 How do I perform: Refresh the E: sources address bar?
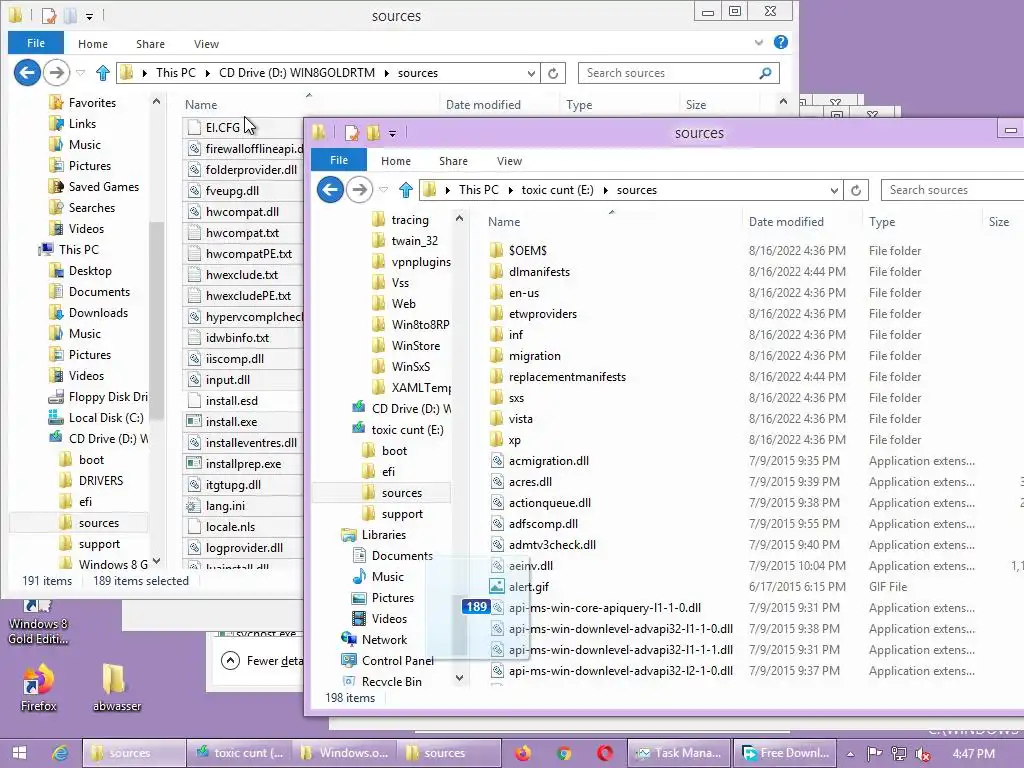[x=856, y=190]
